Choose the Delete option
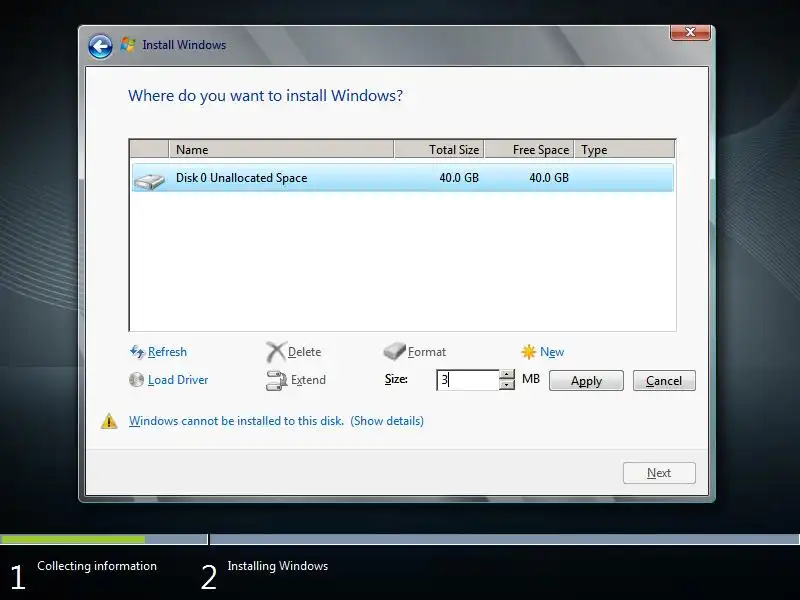Image resolution: width=800 pixels, height=600 pixels. click(x=305, y=352)
